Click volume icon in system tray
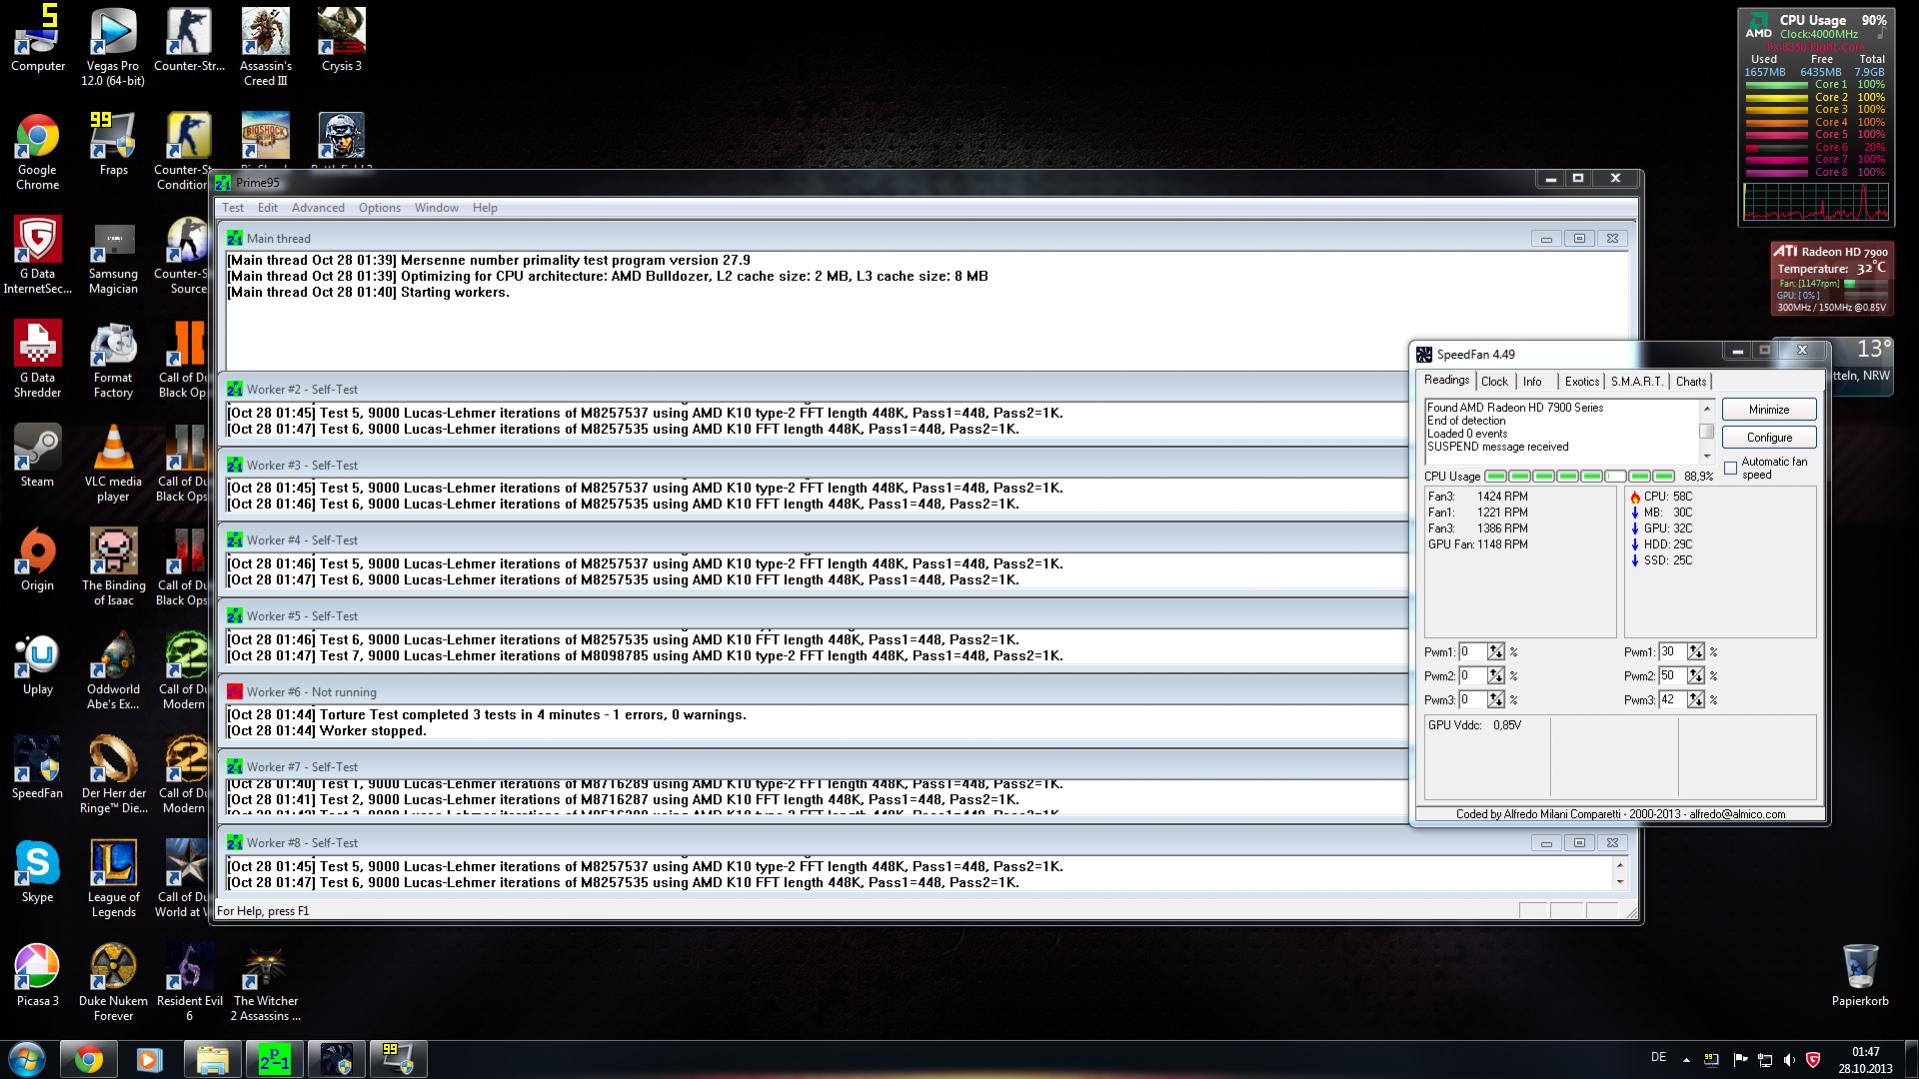Viewport: 1919px width, 1079px height. (1789, 1059)
